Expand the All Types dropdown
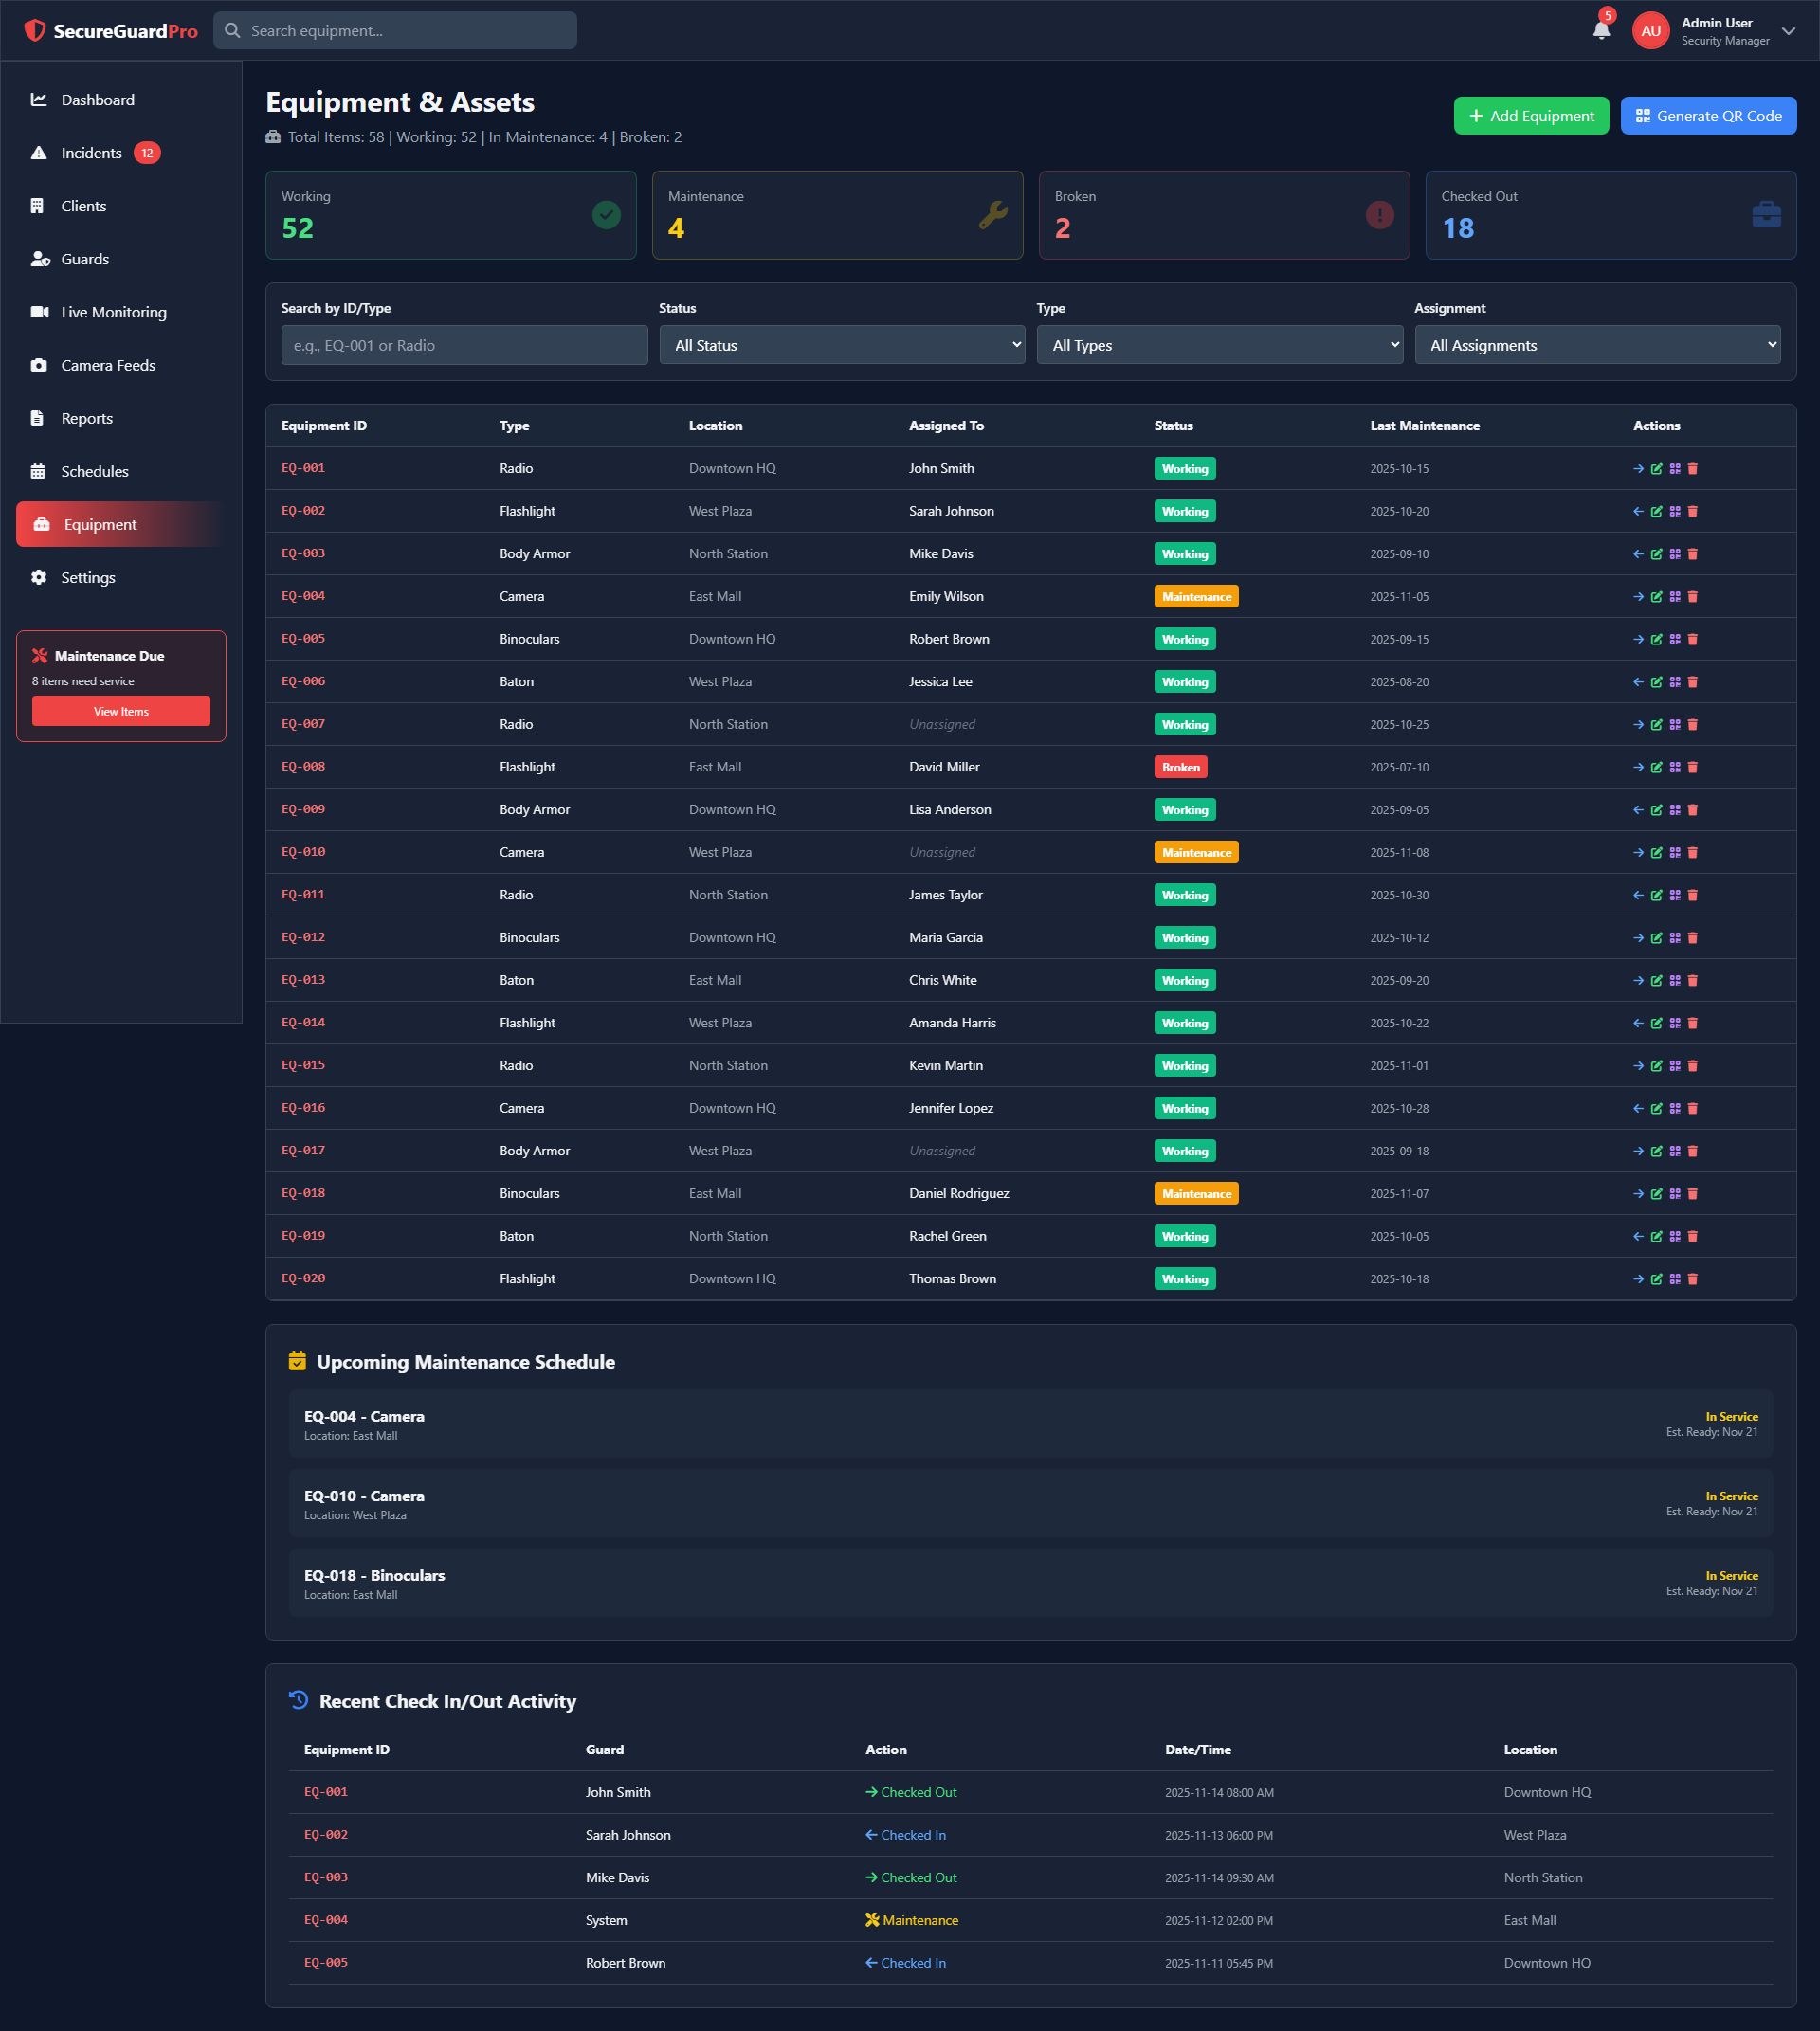 1219,345
